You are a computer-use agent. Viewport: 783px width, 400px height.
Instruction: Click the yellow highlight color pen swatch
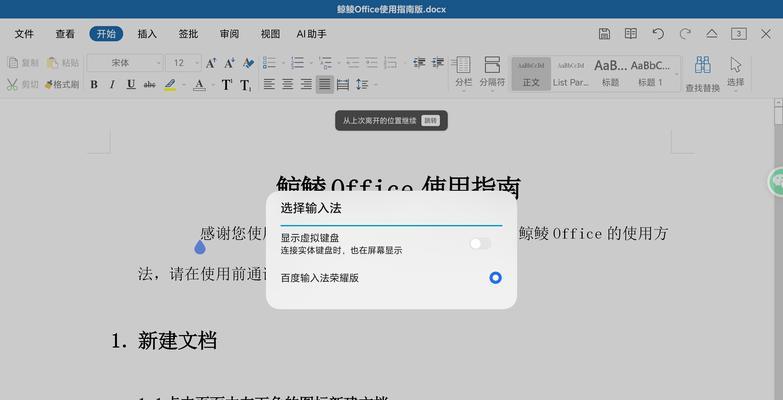coord(170,85)
